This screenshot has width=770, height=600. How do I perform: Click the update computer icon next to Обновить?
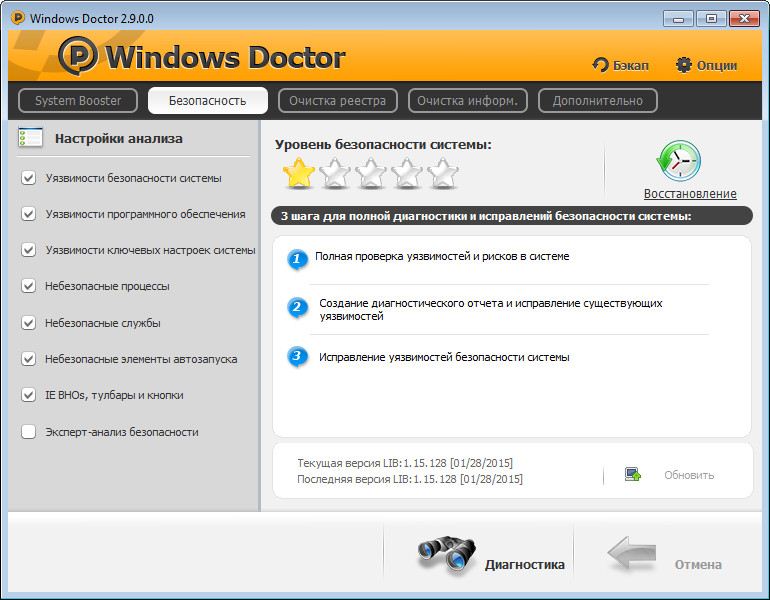[x=632, y=474]
